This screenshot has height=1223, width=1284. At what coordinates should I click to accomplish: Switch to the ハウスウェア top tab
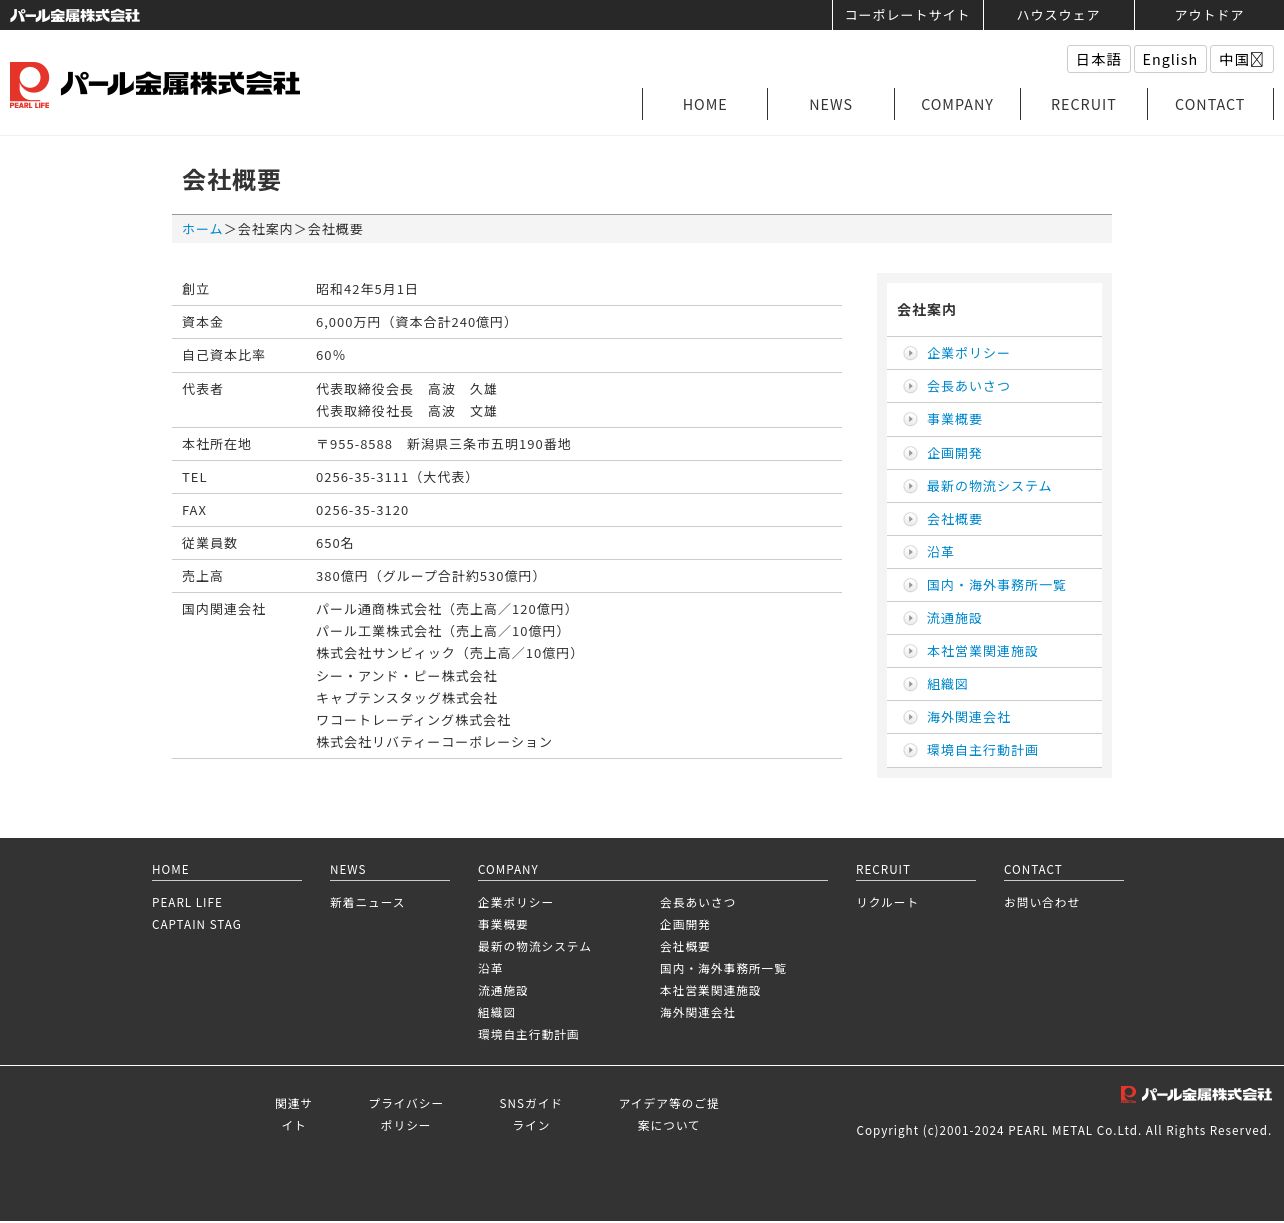click(x=1058, y=15)
